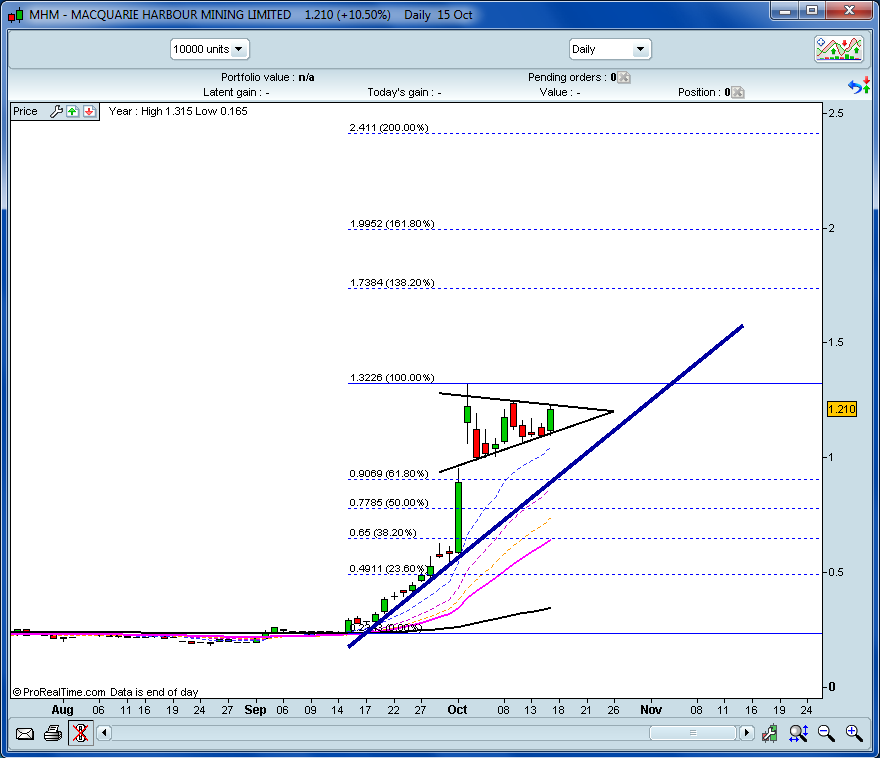
Task: Click the Position text label
Action: (704, 93)
